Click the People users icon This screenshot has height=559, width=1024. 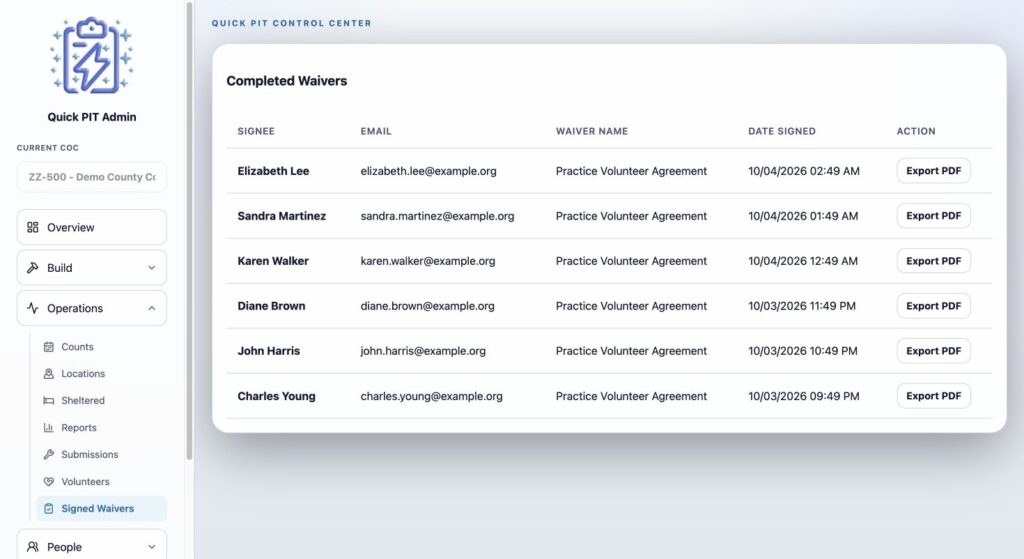click(33, 547)
